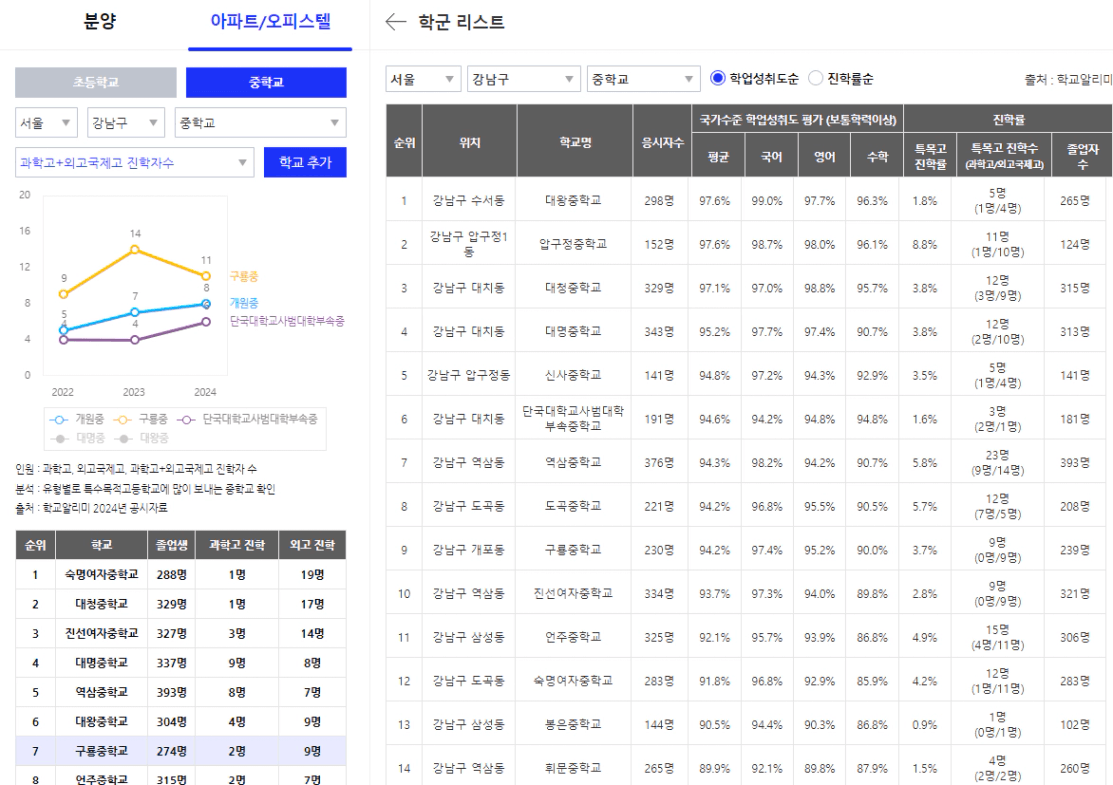Image resolution: width=1113 pixels, height=785 pixels.
Task: Toggle 개원중 series in chart legend
Action: pos(77,419)
